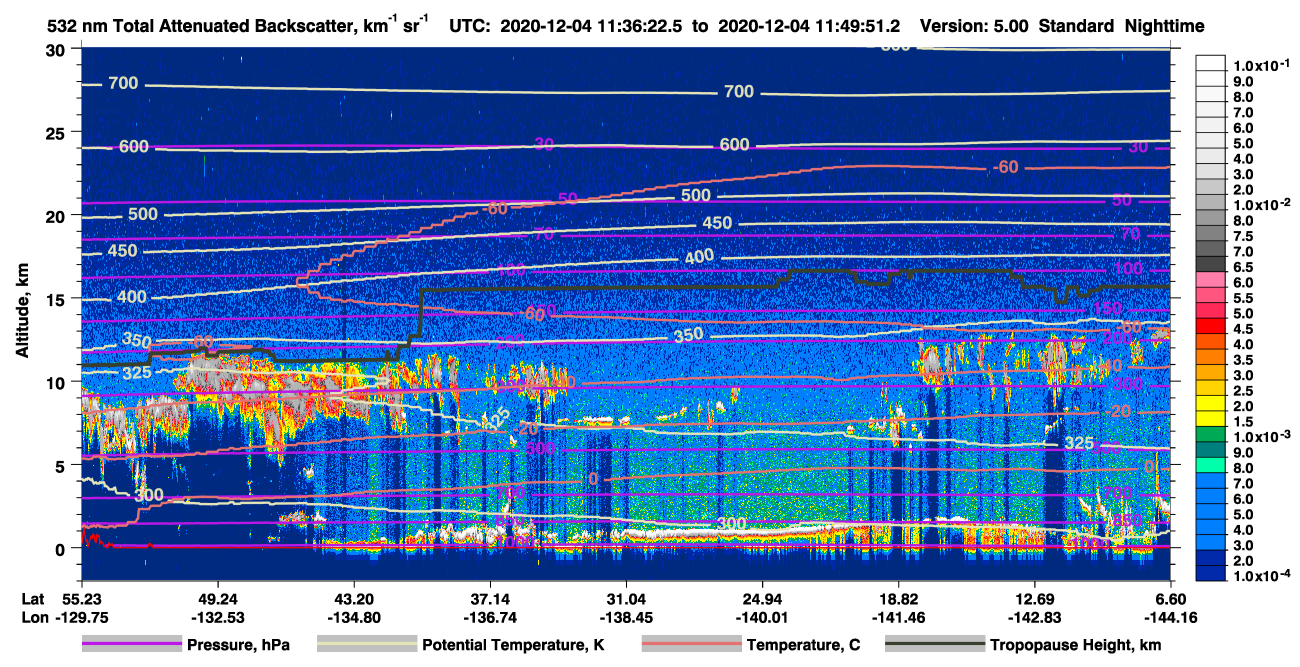1300x667 pixels.
Task: Click the orange colorbar swatch beside 3.5
Action: [1210, 358]
